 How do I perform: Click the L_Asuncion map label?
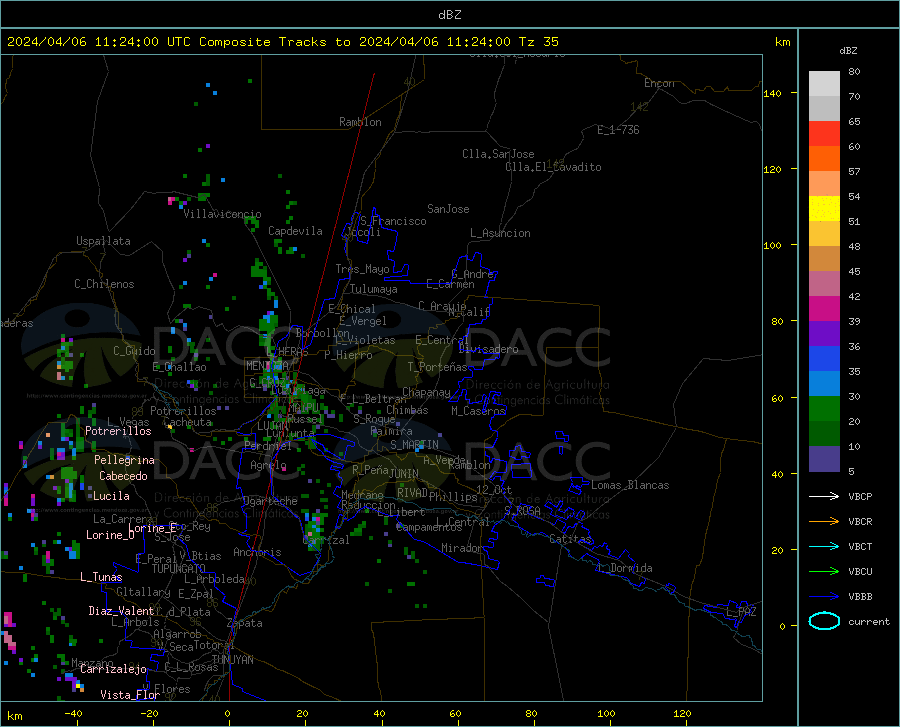pos(500,233)
